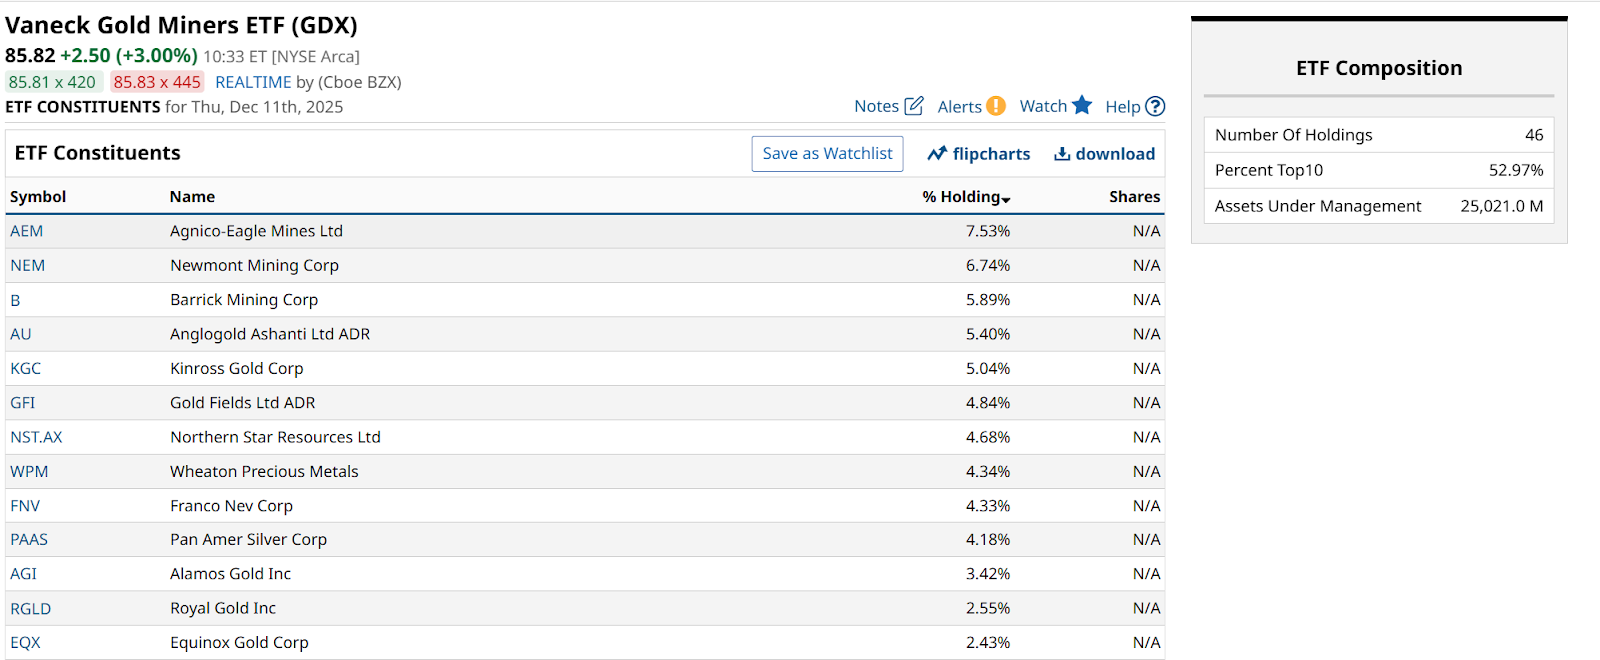Sort table by Symbol column header
Viewport: 1600px width, 660px height.
38,197
